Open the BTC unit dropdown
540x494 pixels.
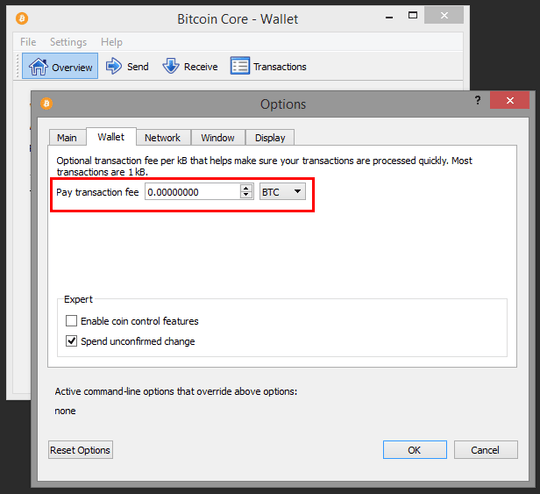282,192
